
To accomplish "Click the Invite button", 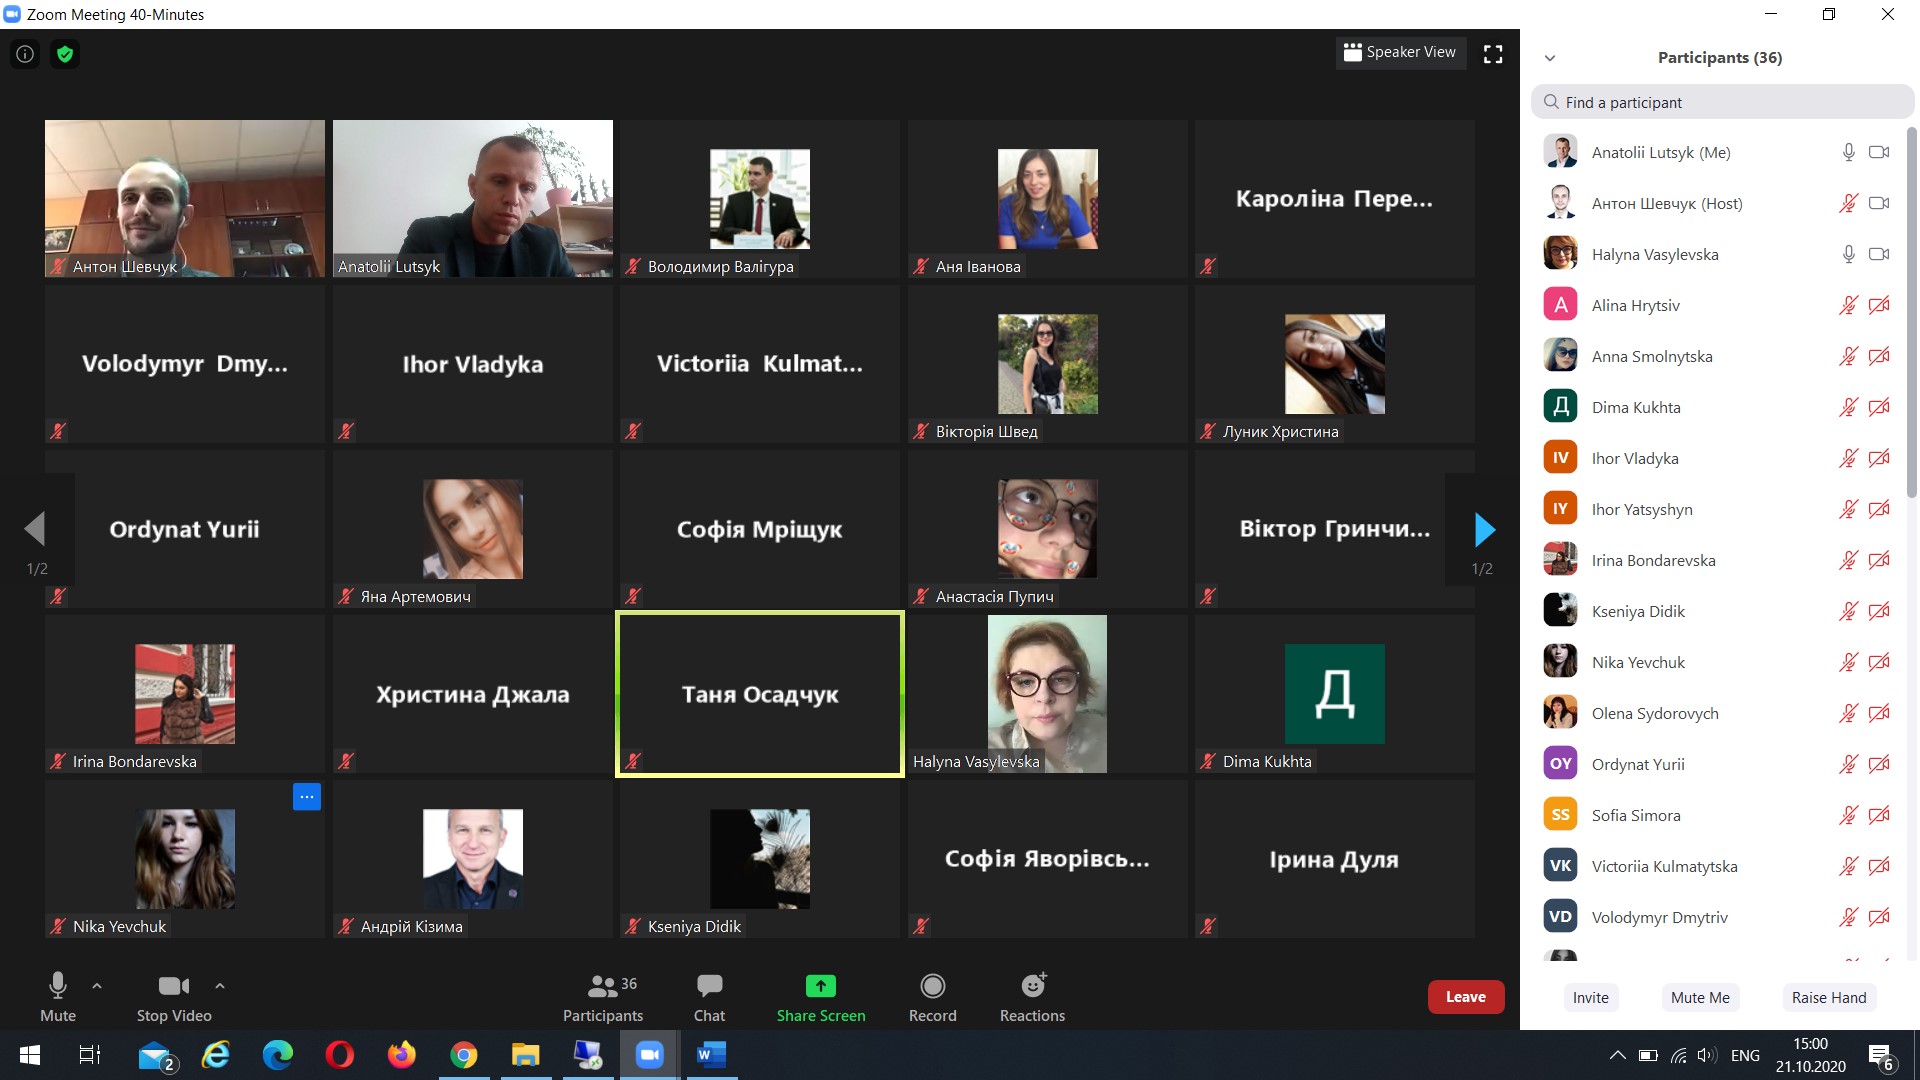I will point(1590,997).
